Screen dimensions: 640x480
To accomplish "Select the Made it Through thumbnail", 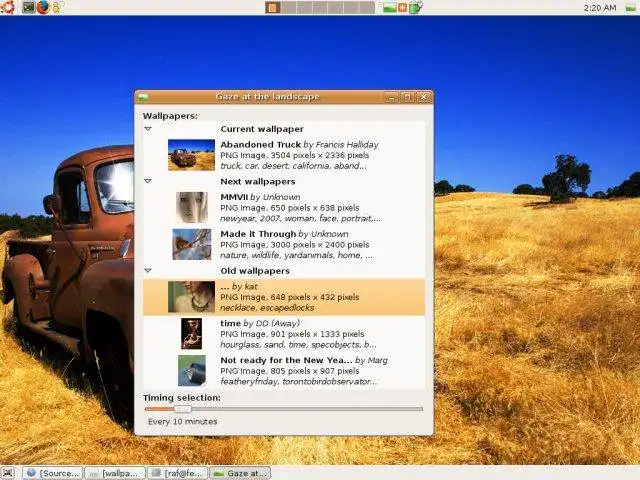I will (191, 244).
